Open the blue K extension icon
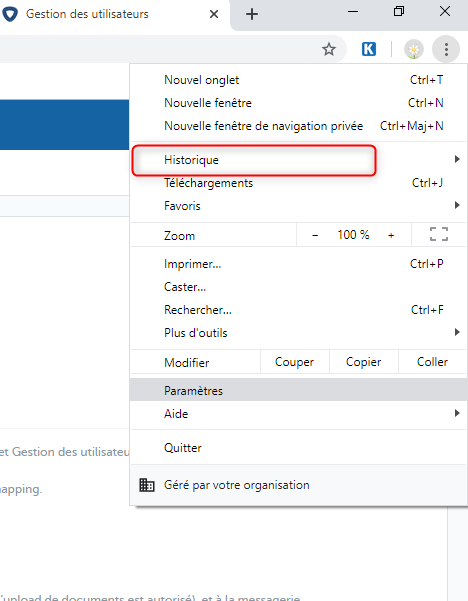Image resolution: width=468 pixels, height=601 pixels. (369, 49)
